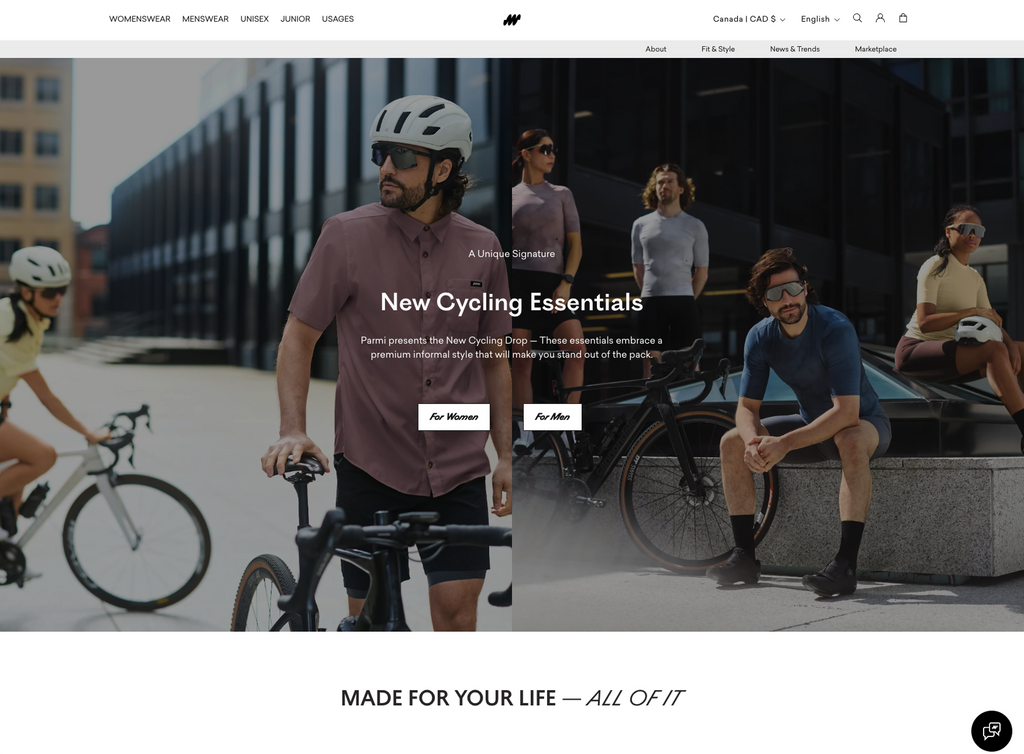Click the New Cycling Essentials headline

tap(511, 302)
